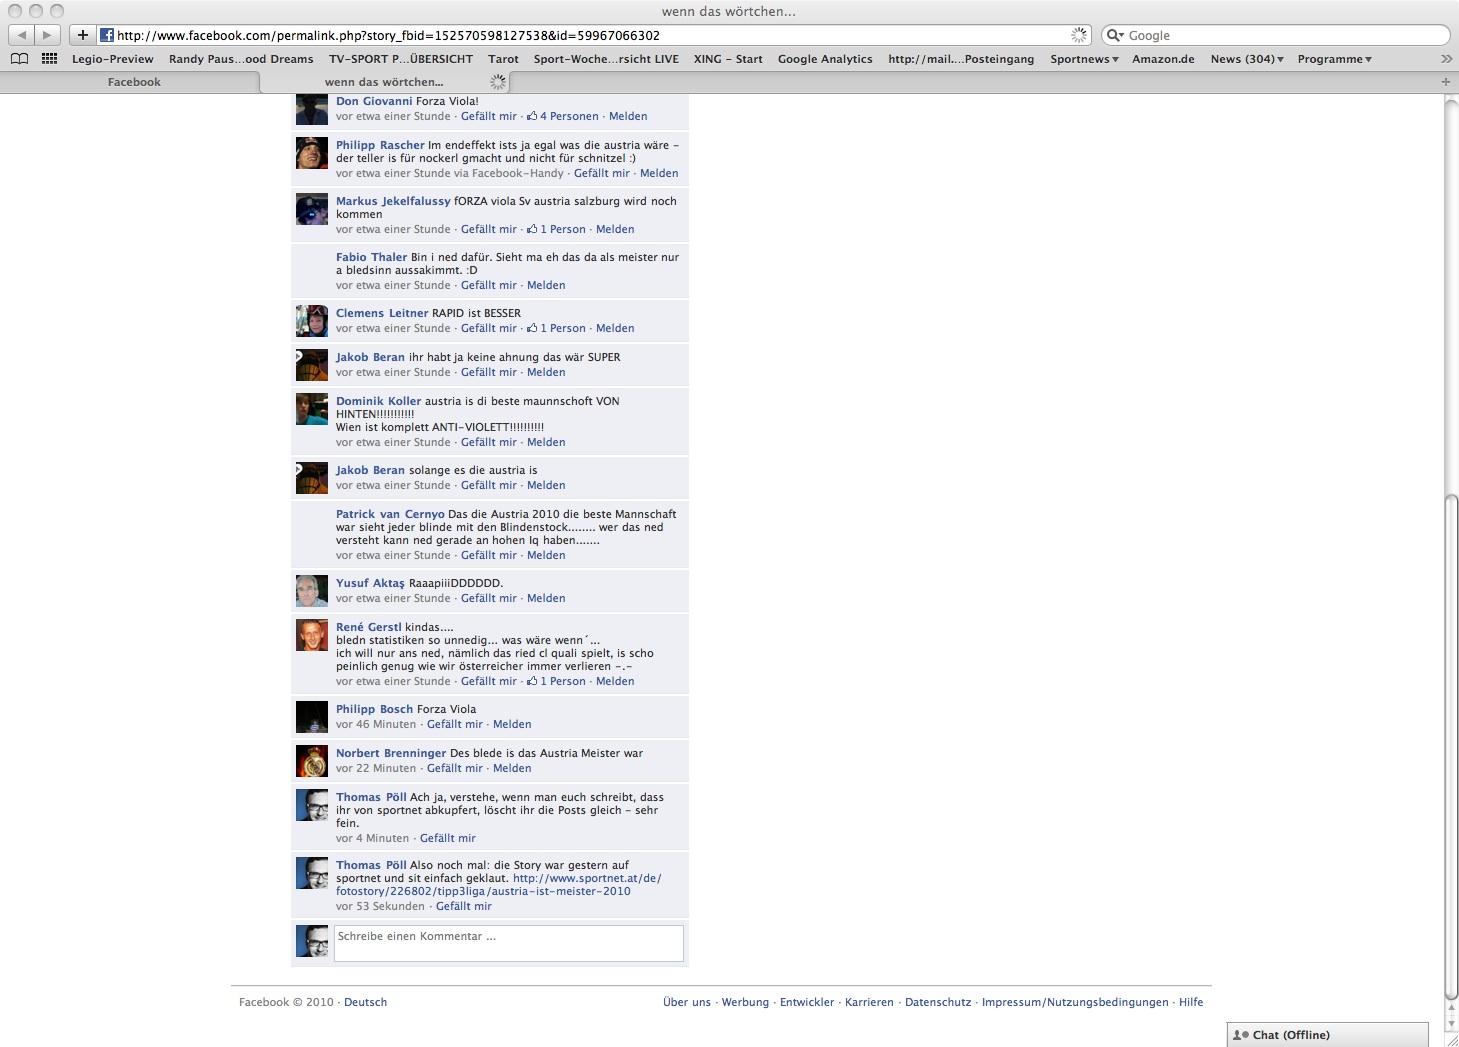
Task: Click Gefällt mir on Philipp Bosch's comment
Action: 455,724
